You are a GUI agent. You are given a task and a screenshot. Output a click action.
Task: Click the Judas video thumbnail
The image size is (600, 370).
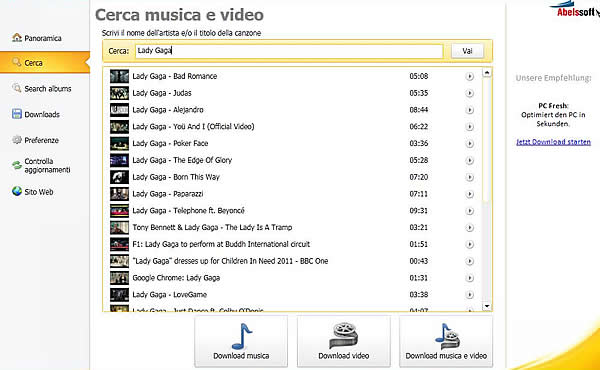119,93
